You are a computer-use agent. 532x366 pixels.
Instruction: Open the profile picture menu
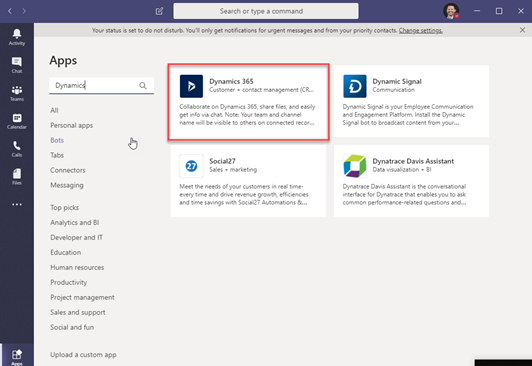tap(451, 11)
